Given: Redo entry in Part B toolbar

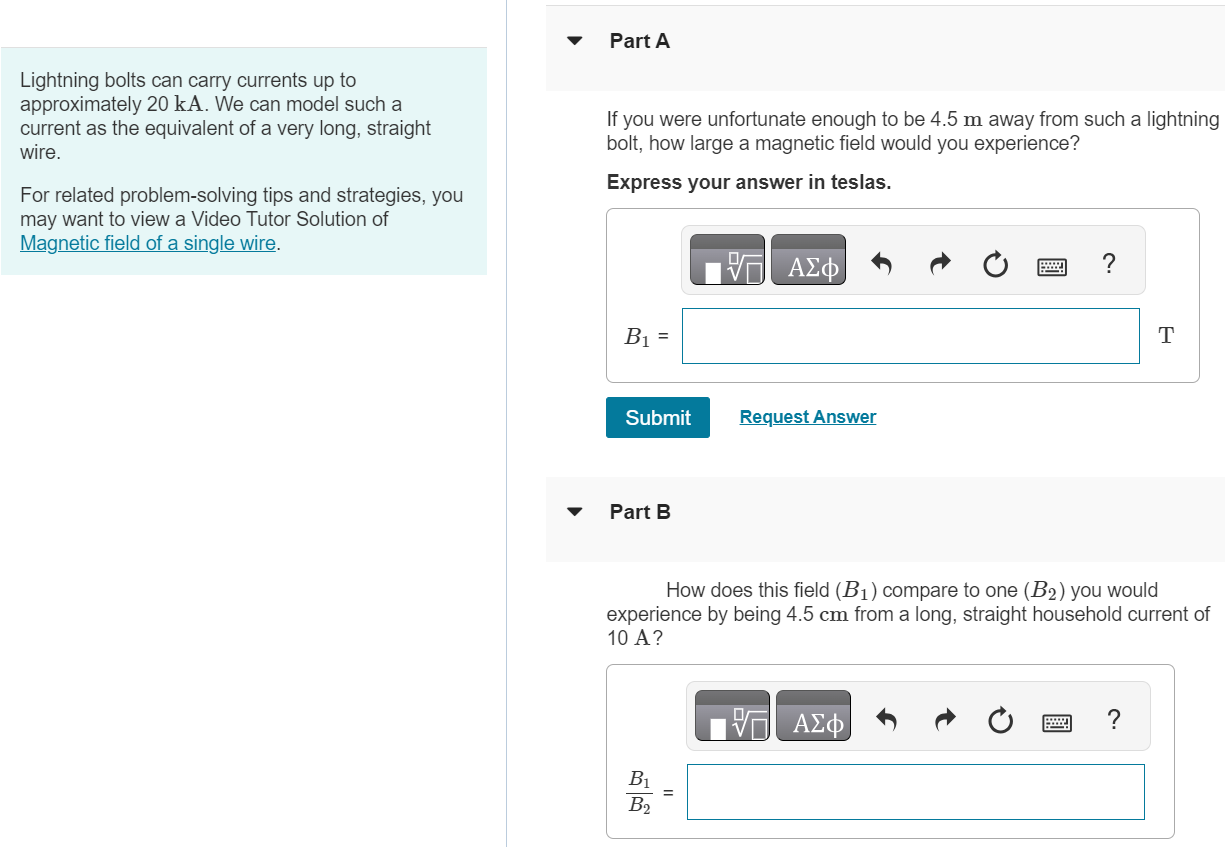Looking at the screenshot, I should tap(944, 720).
